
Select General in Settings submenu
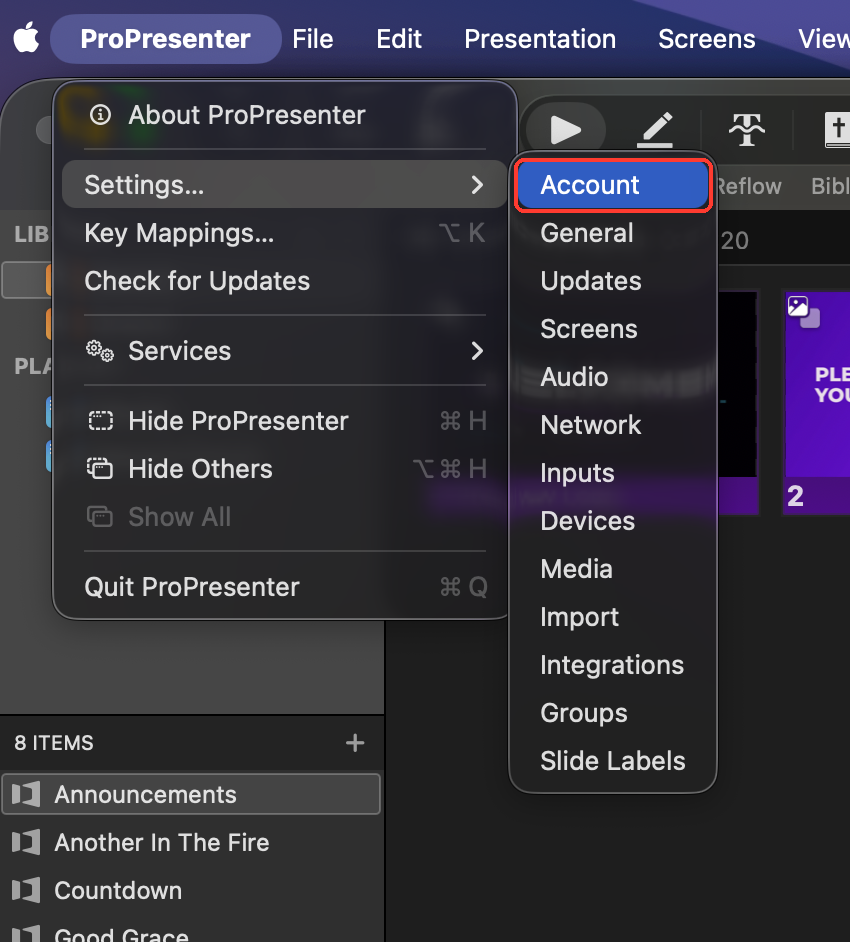coord(613,233)
